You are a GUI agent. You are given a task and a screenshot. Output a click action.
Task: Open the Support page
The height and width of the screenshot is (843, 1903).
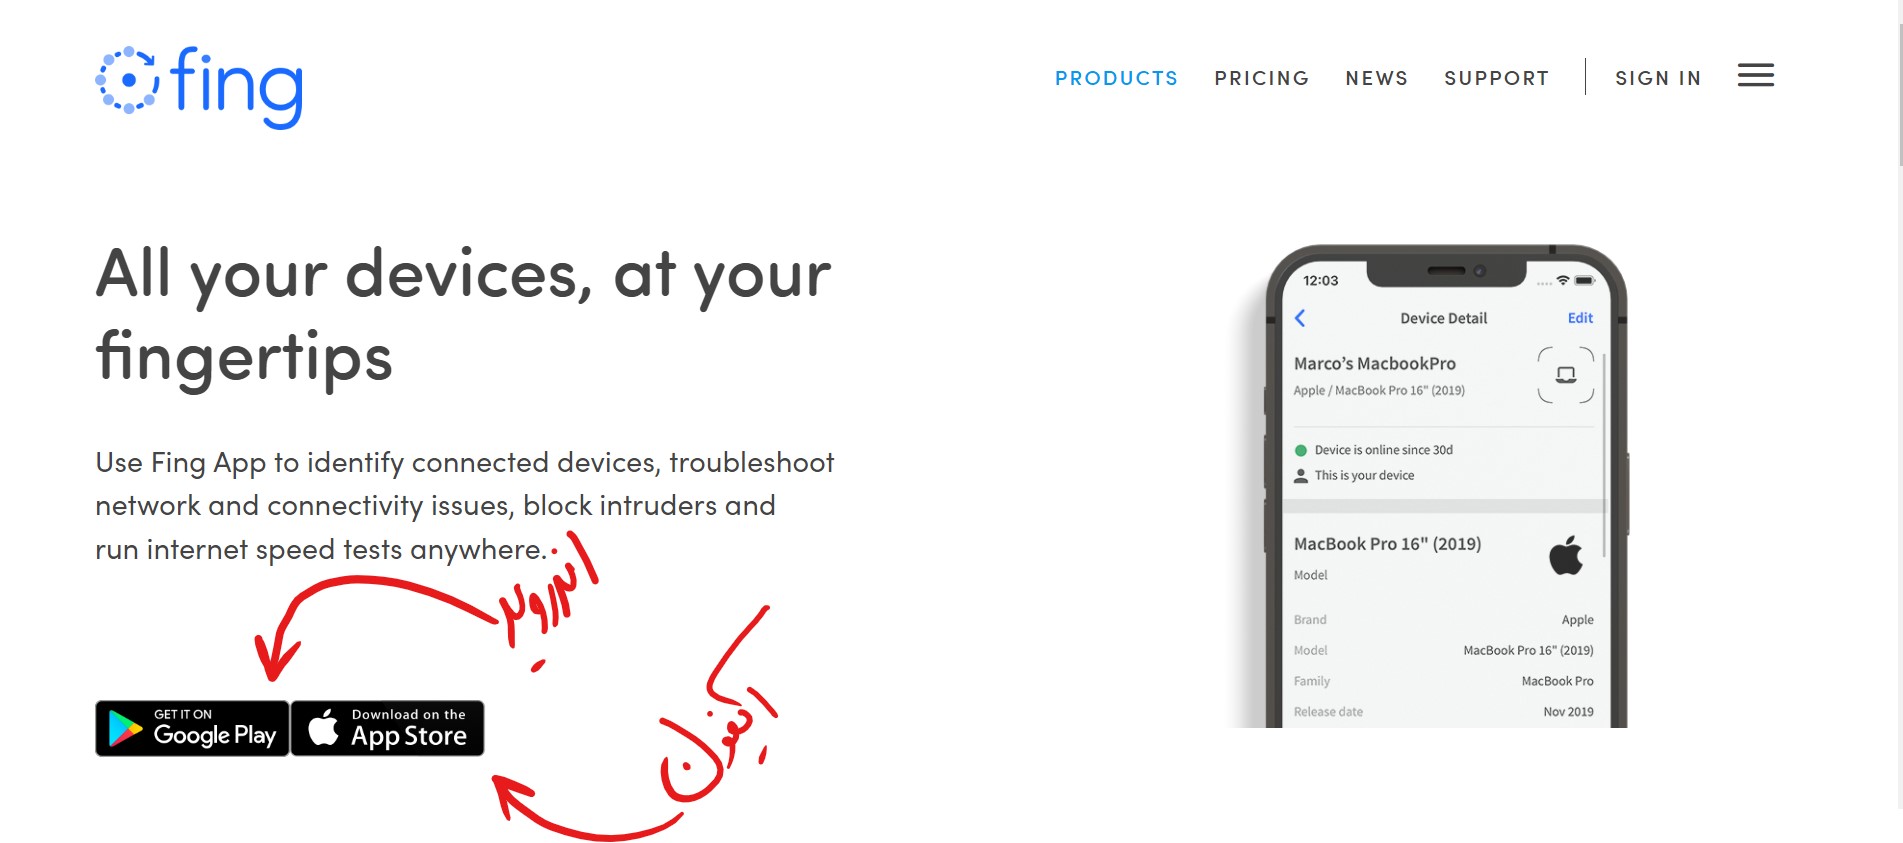1496,78
